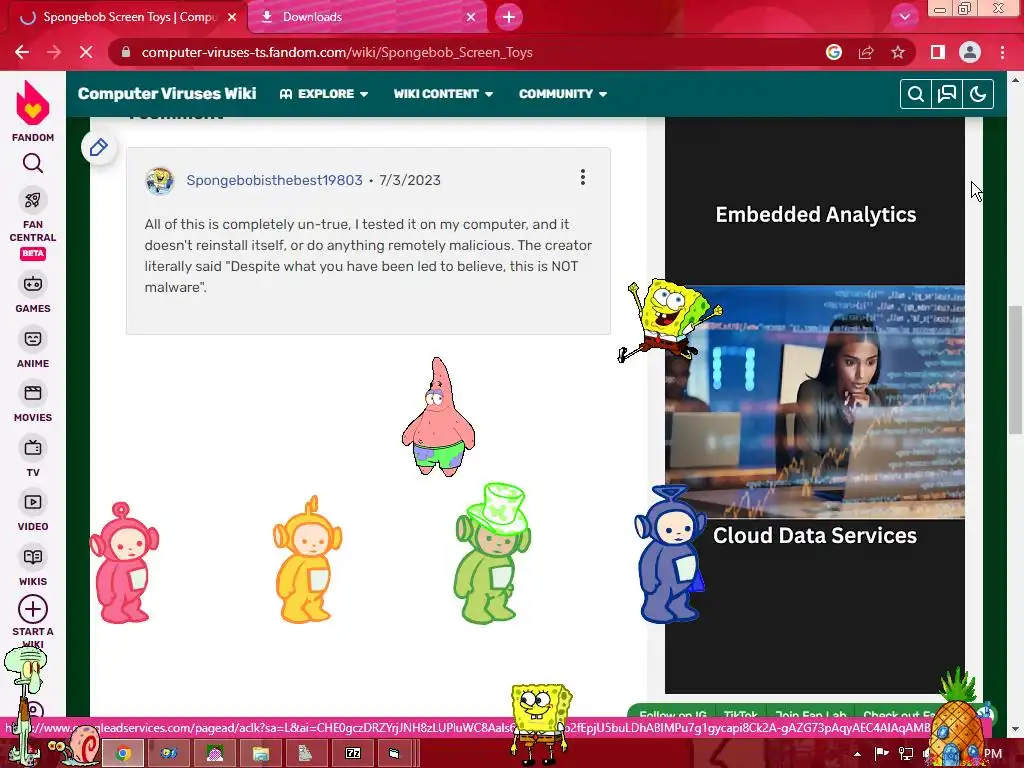Open the Wikis book icon

[x=33, y=557]
